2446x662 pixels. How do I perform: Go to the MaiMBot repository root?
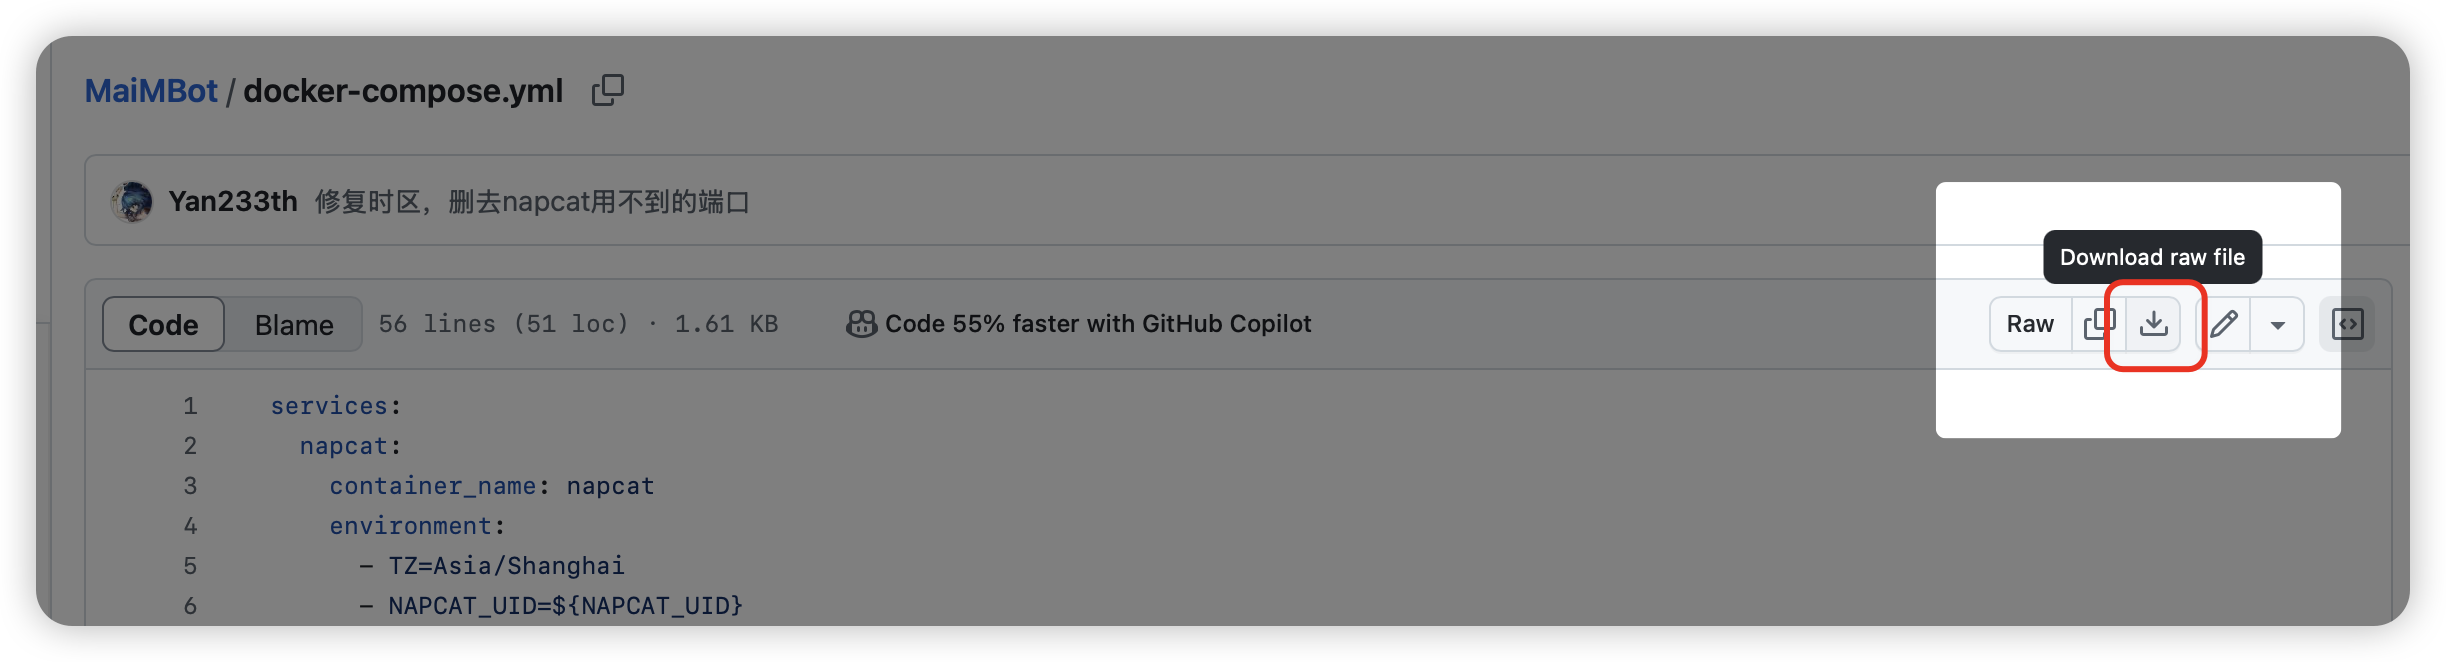pos(151,91)
